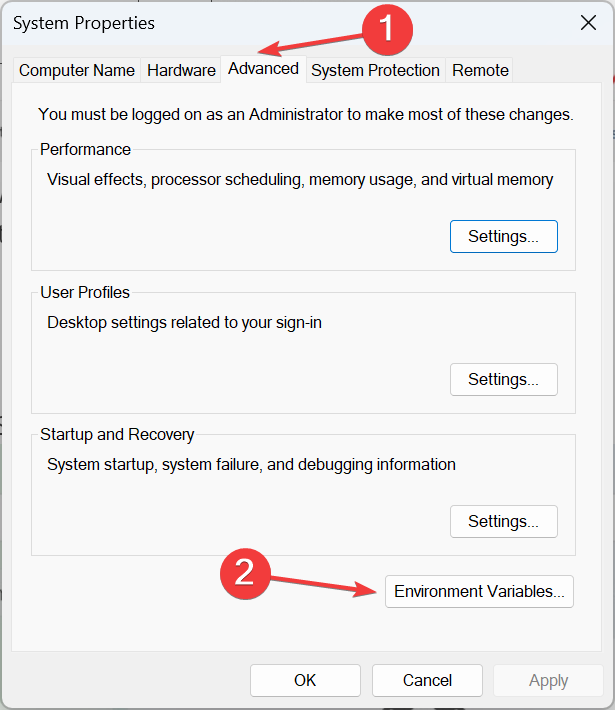Open User Profiles Settings button
The width and height of the screenshot is (615, 710).
(504, 379)
